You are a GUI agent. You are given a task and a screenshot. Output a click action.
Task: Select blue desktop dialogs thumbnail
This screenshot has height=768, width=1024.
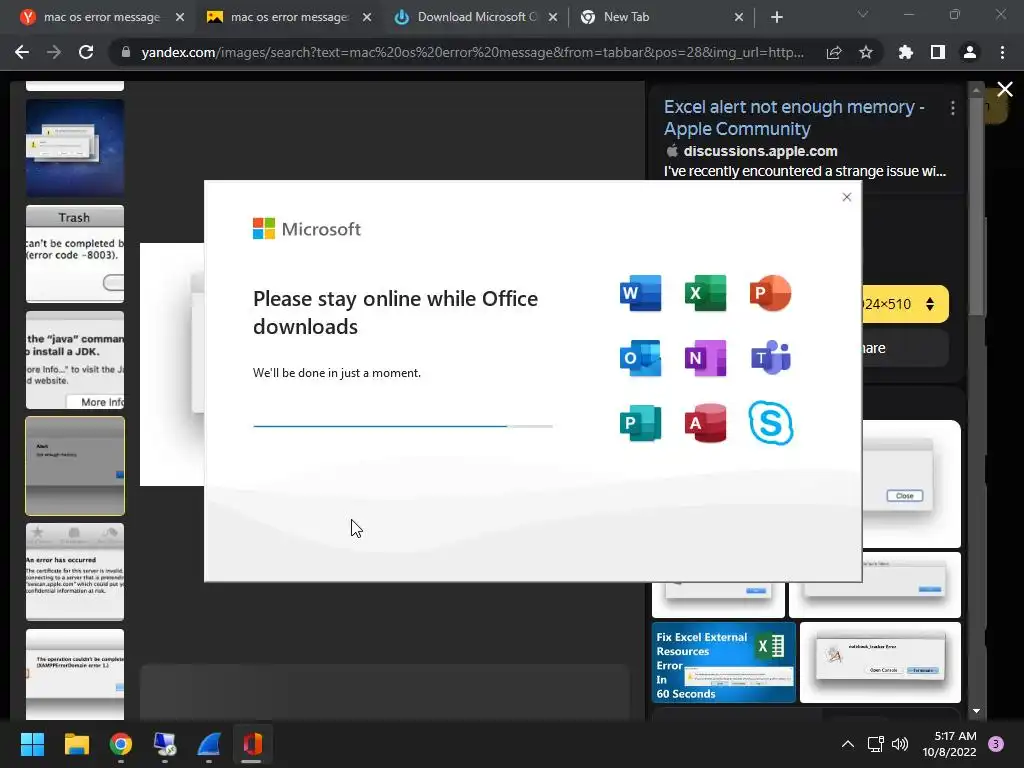click(x=75, y=148)
